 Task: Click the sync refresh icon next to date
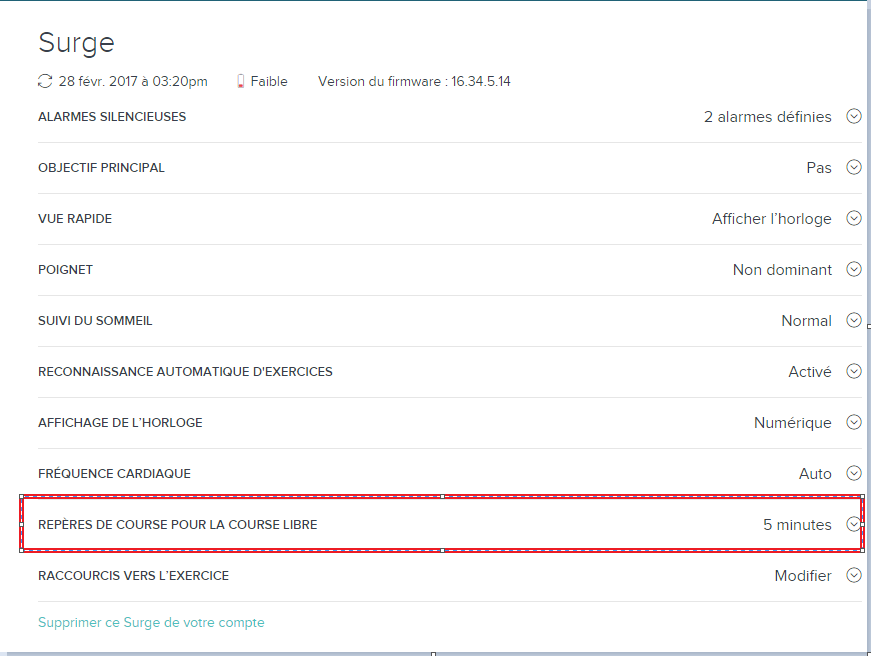point(45,81)
